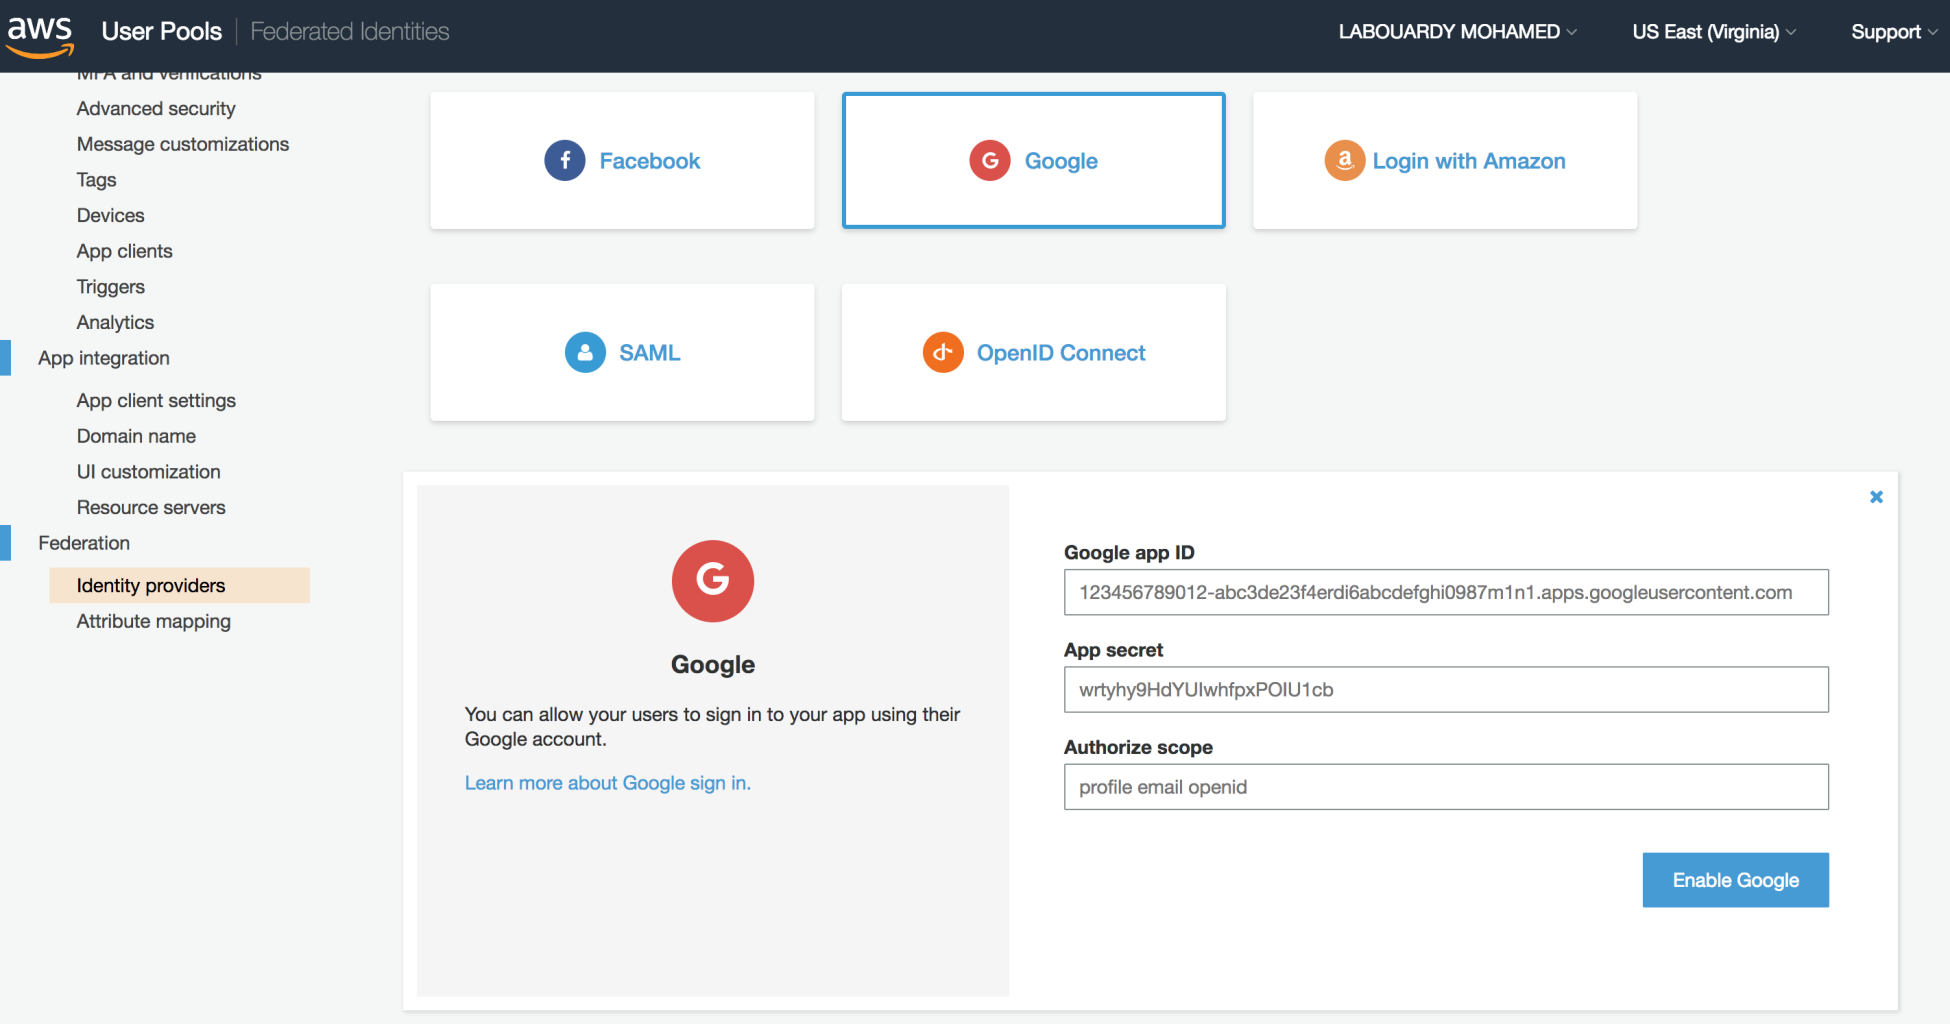Select App integration section in sidebar
Viewport: 1950px width, 1024px height.
coord(104,358)
